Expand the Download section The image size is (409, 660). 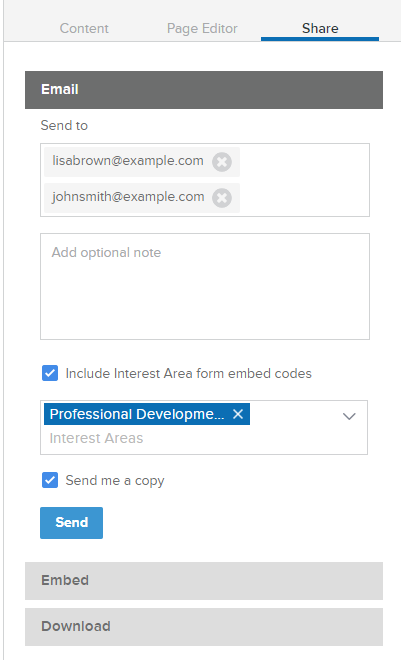(x=204, y=627)
